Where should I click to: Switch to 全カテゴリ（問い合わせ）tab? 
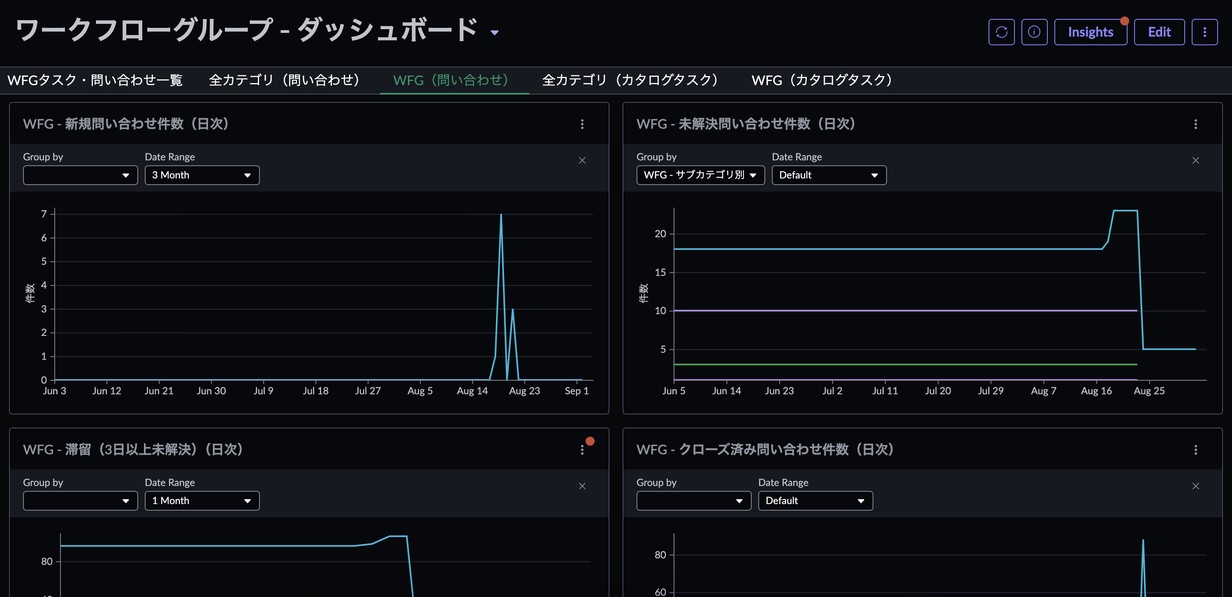click(287, 80)
